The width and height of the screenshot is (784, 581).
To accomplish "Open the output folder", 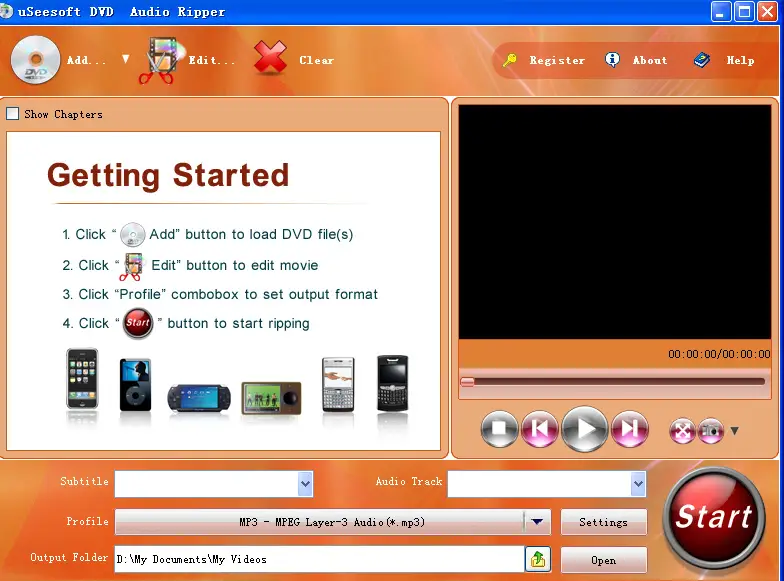I will 604,560.
